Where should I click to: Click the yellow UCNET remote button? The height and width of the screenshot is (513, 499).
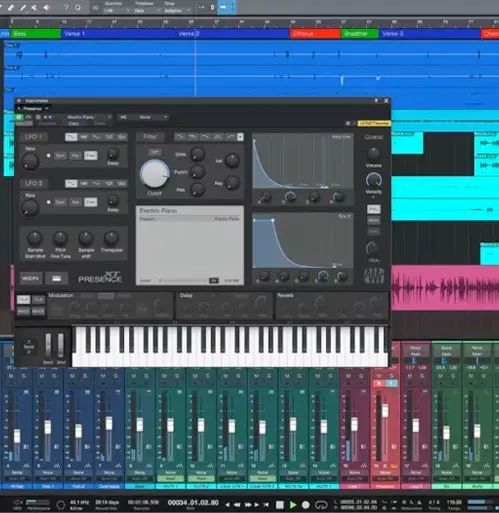374,123
